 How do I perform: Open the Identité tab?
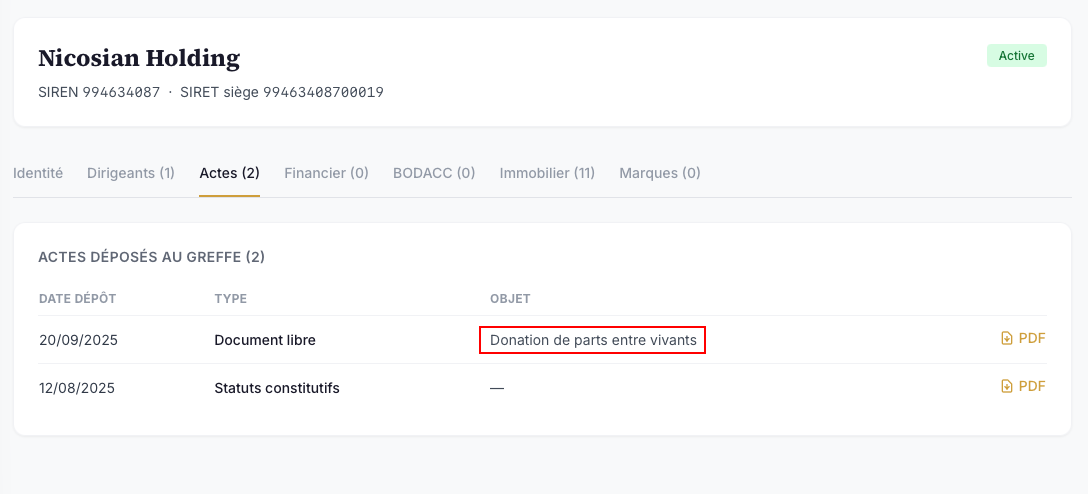click(38, 173)
